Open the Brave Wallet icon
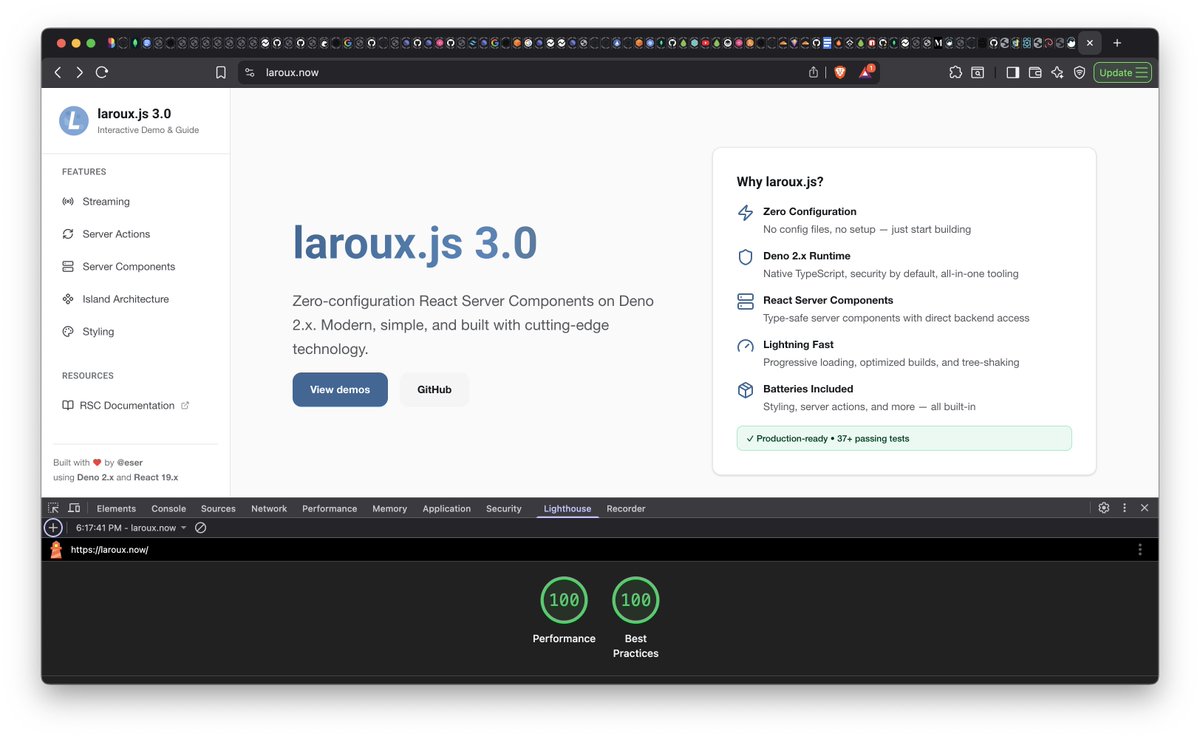The image size is (1200, 739). coord(1035,72)
